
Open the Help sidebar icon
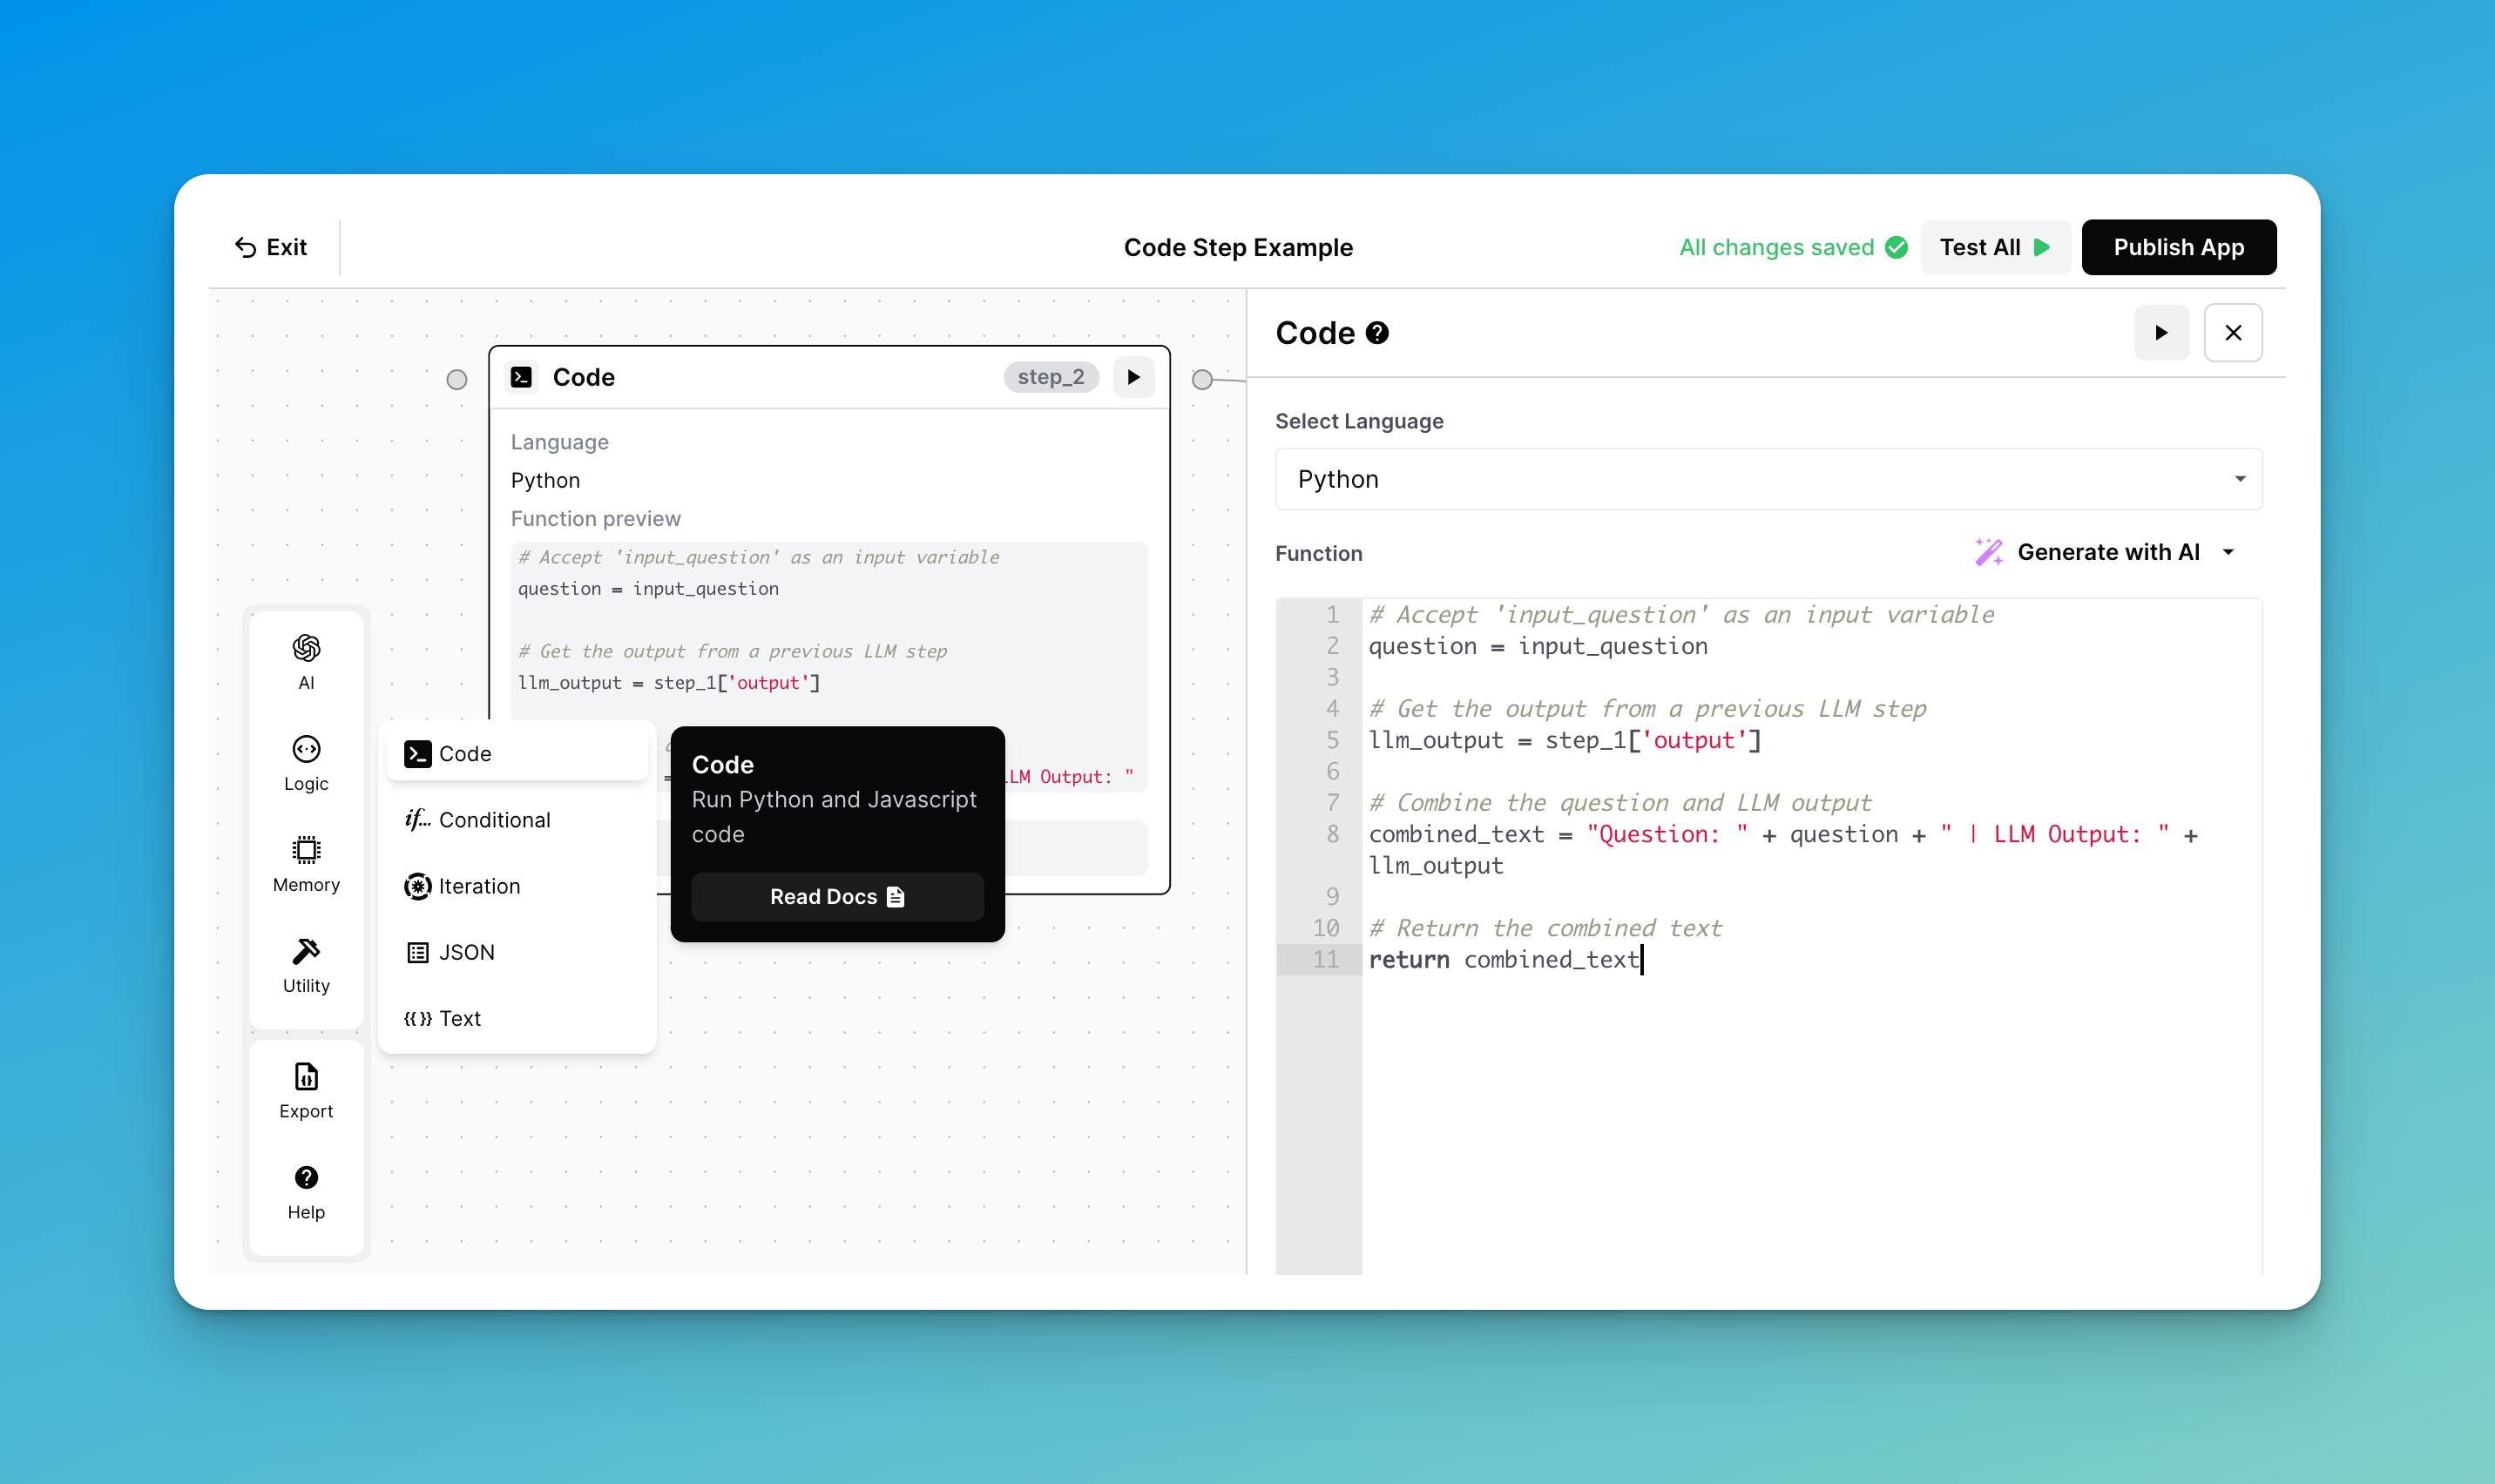click(306, 1192)
